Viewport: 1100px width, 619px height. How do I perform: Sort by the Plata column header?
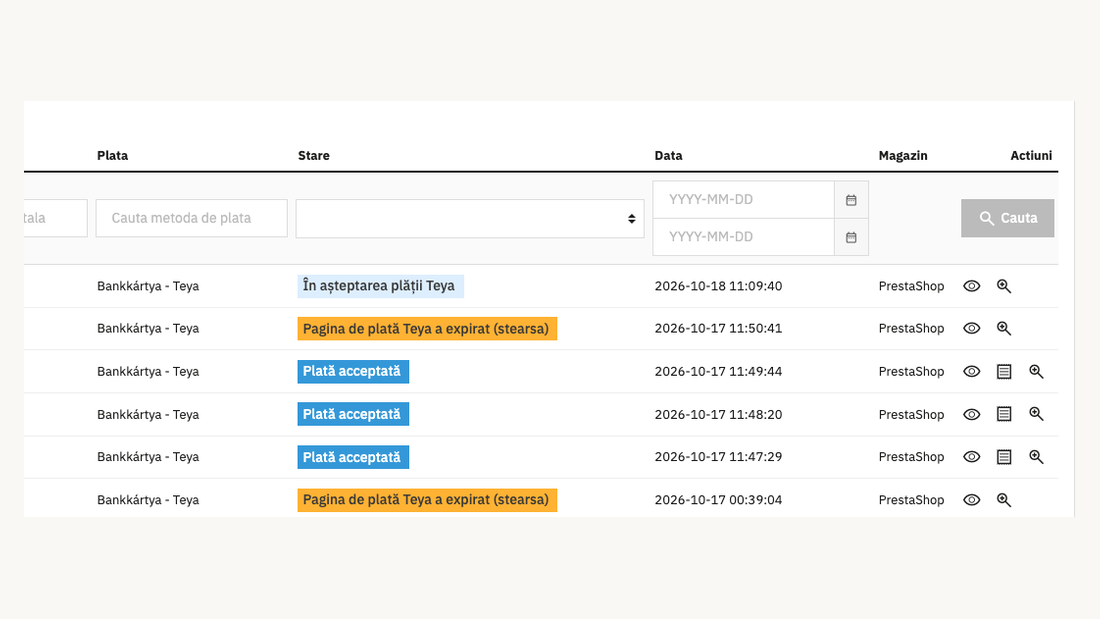(112, 156)
